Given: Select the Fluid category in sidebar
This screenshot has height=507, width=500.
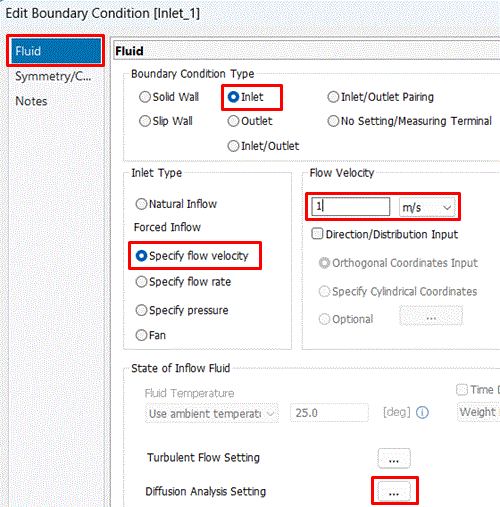Looking at the screenshot, I should [x=56, y=51].
